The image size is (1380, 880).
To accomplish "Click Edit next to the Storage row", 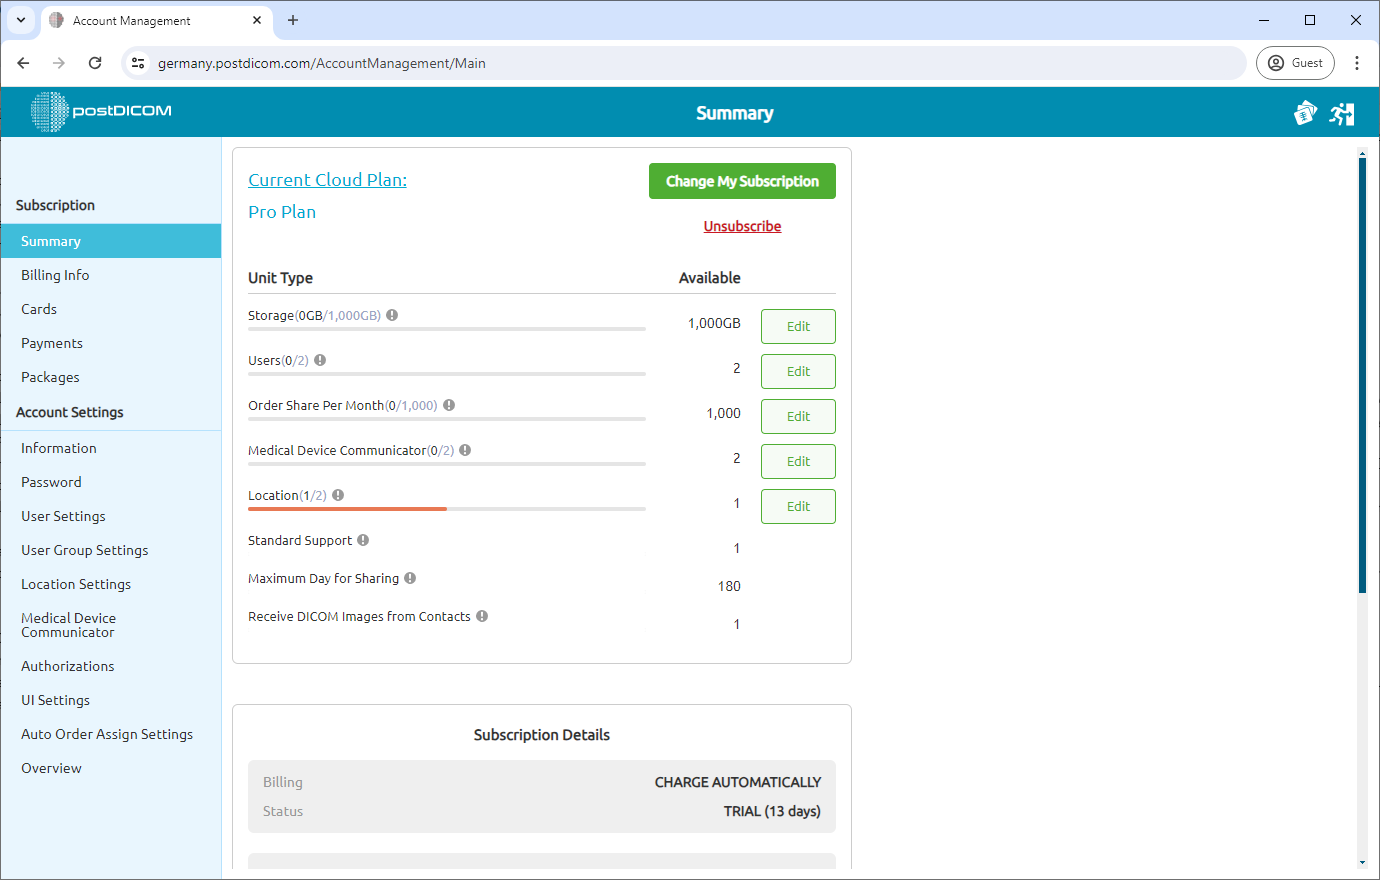I will 798,326.
